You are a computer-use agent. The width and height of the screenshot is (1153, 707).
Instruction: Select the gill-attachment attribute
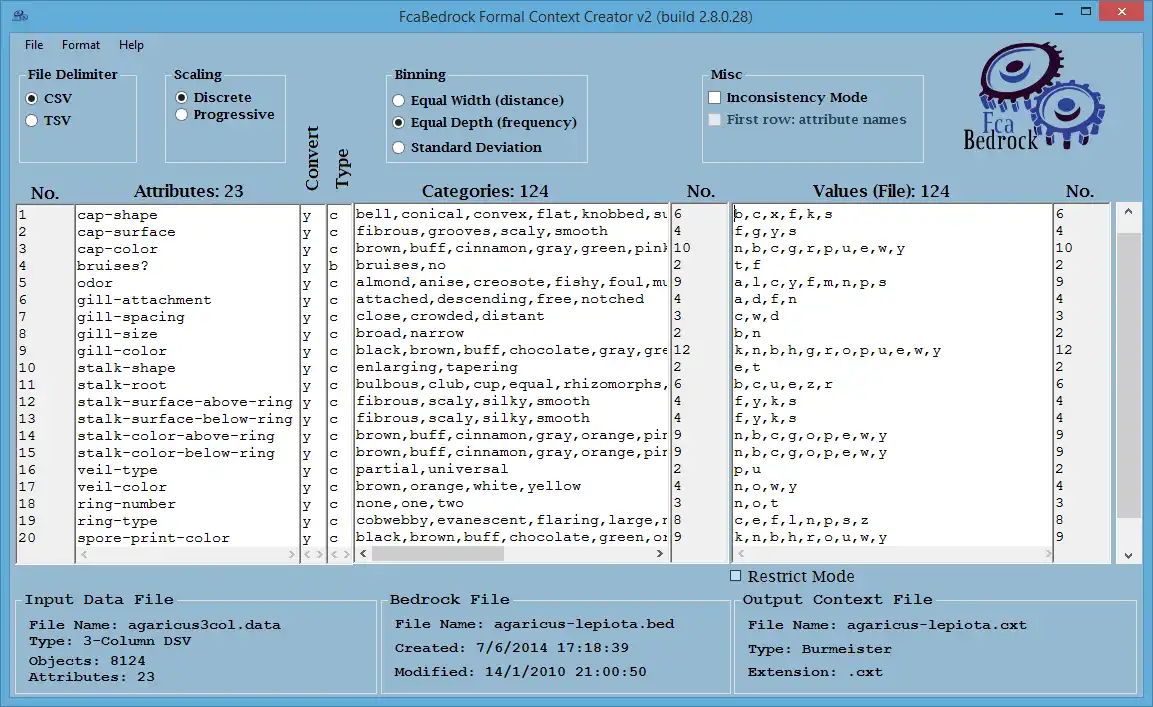[144, 300]
